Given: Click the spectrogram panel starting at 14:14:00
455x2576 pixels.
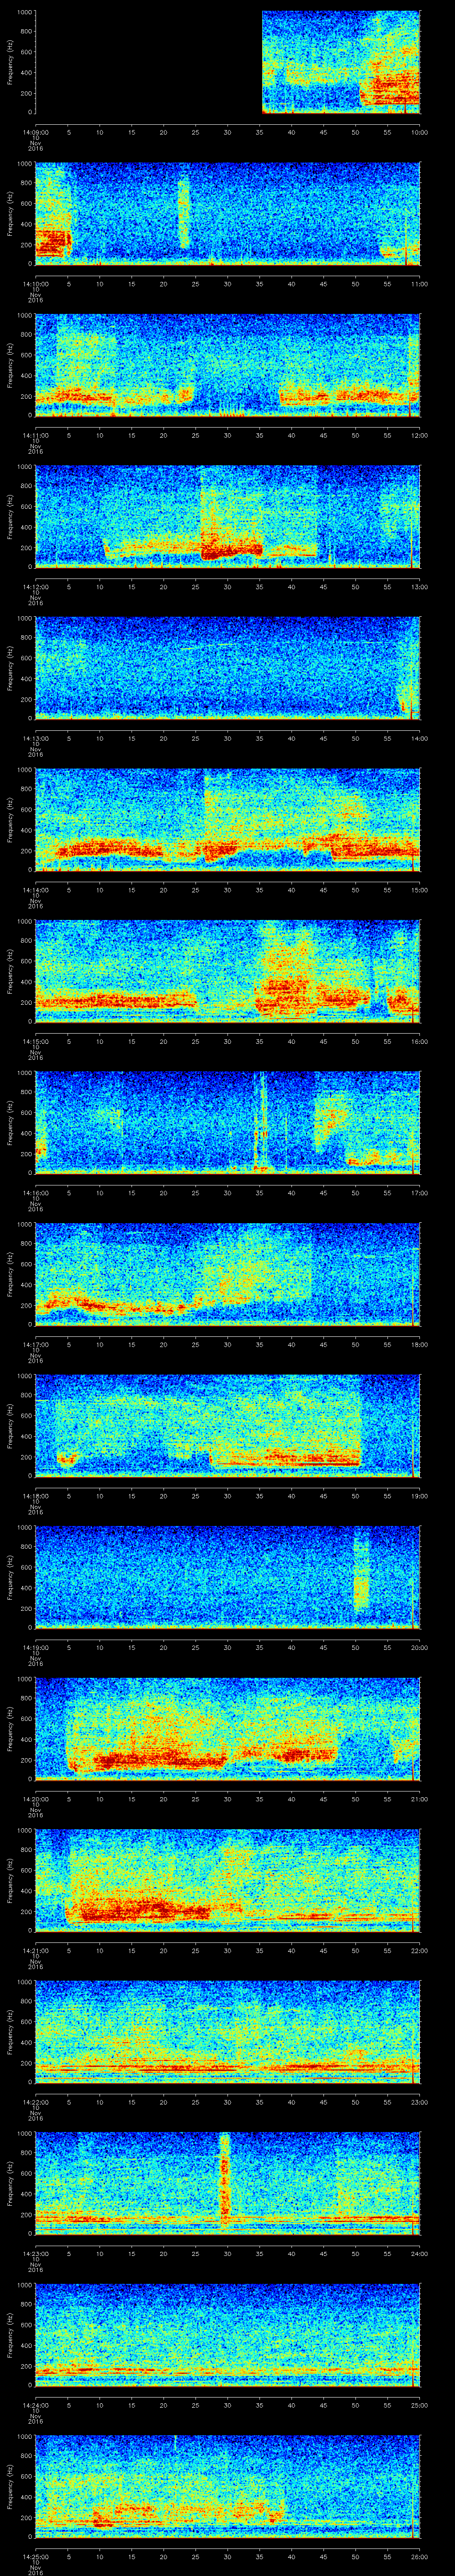Looking at the screenshot, I should [x=227, y=820].
